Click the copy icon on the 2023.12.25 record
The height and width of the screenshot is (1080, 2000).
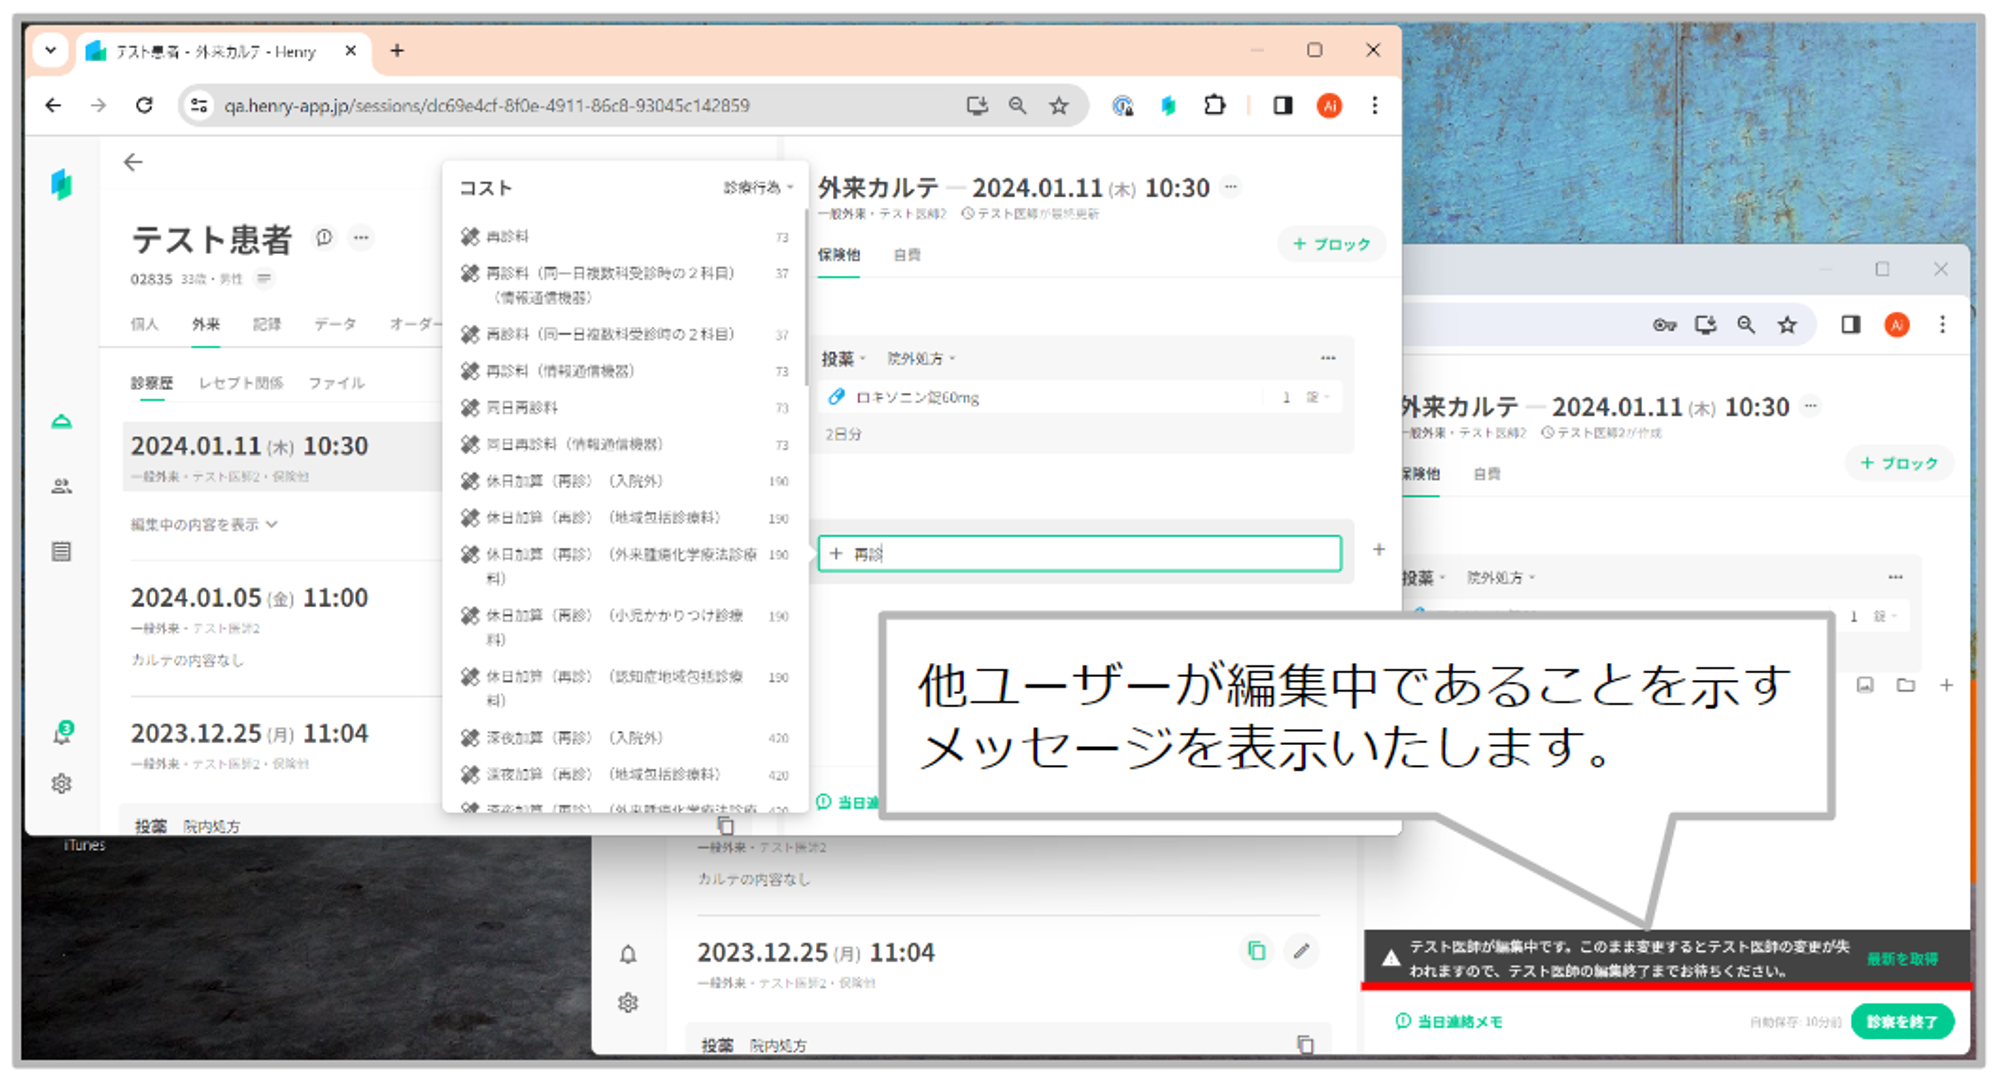click(1256, 951)
